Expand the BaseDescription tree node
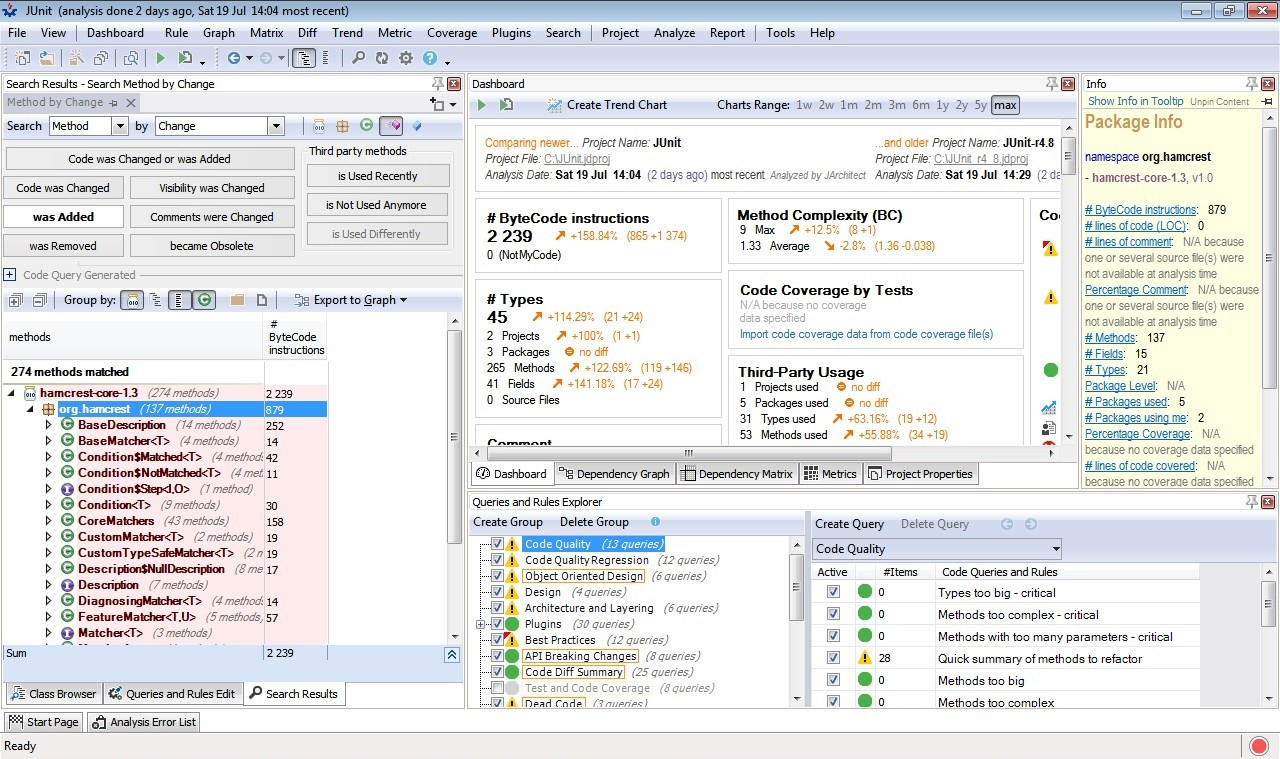The image size is (1280, 759). 48,425
